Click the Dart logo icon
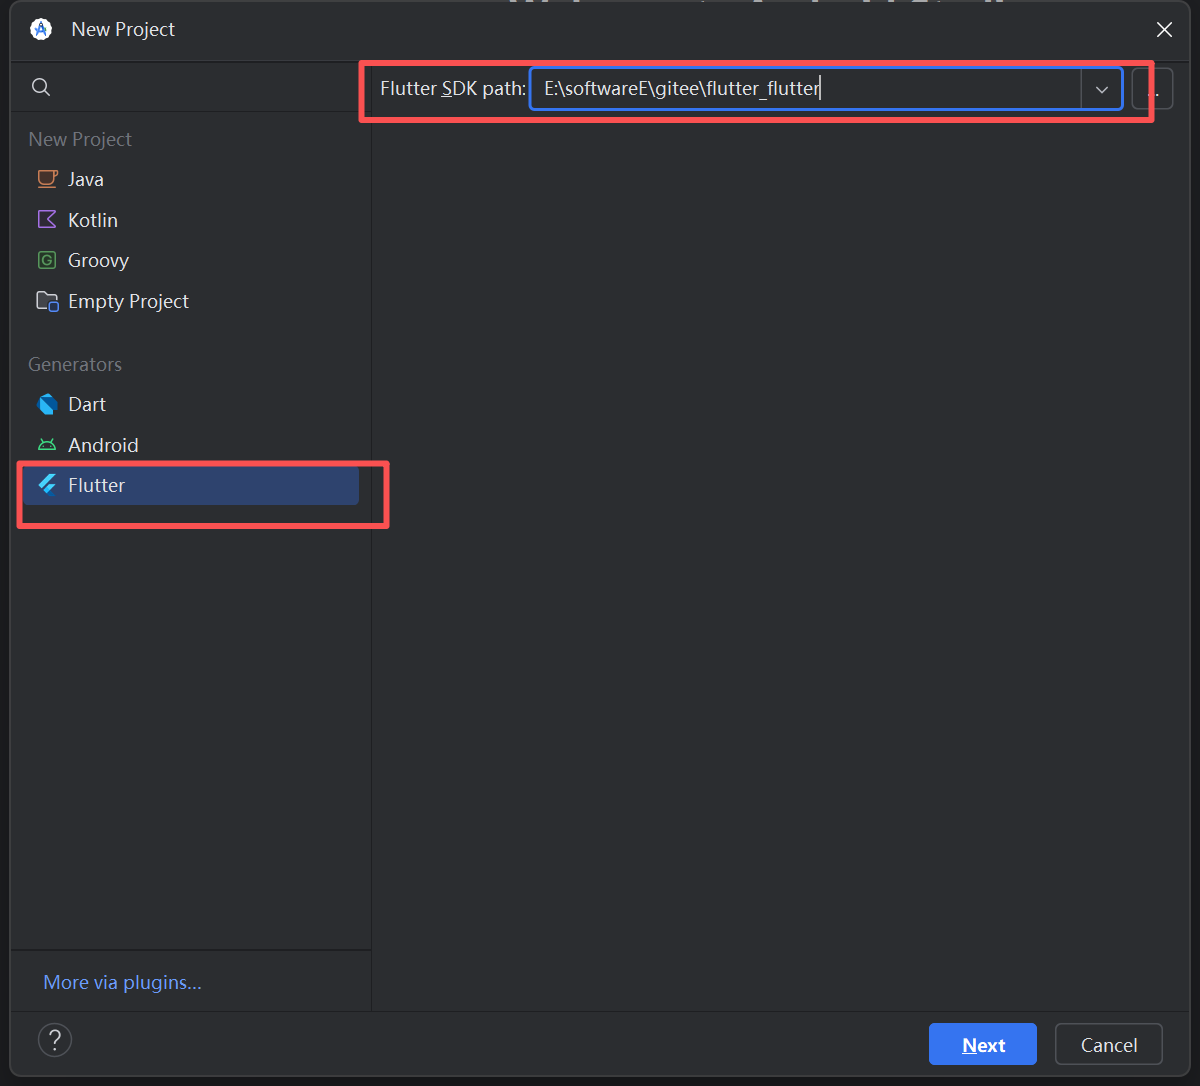 (x=47, y=404)
